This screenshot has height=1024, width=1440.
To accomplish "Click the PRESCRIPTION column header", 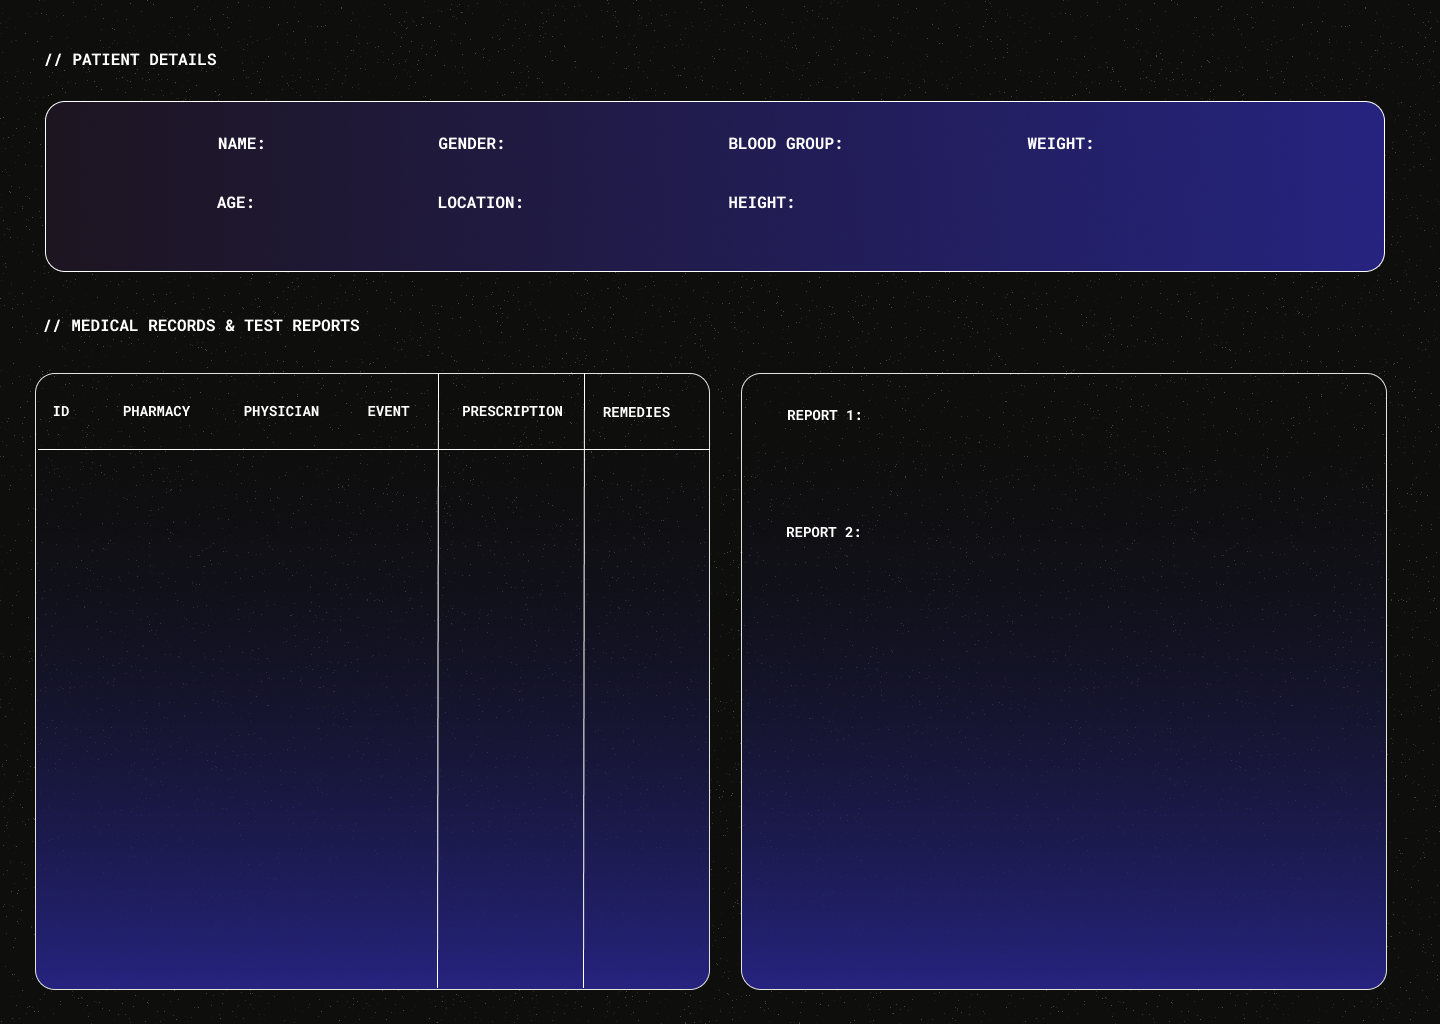I will coord(512,411).
